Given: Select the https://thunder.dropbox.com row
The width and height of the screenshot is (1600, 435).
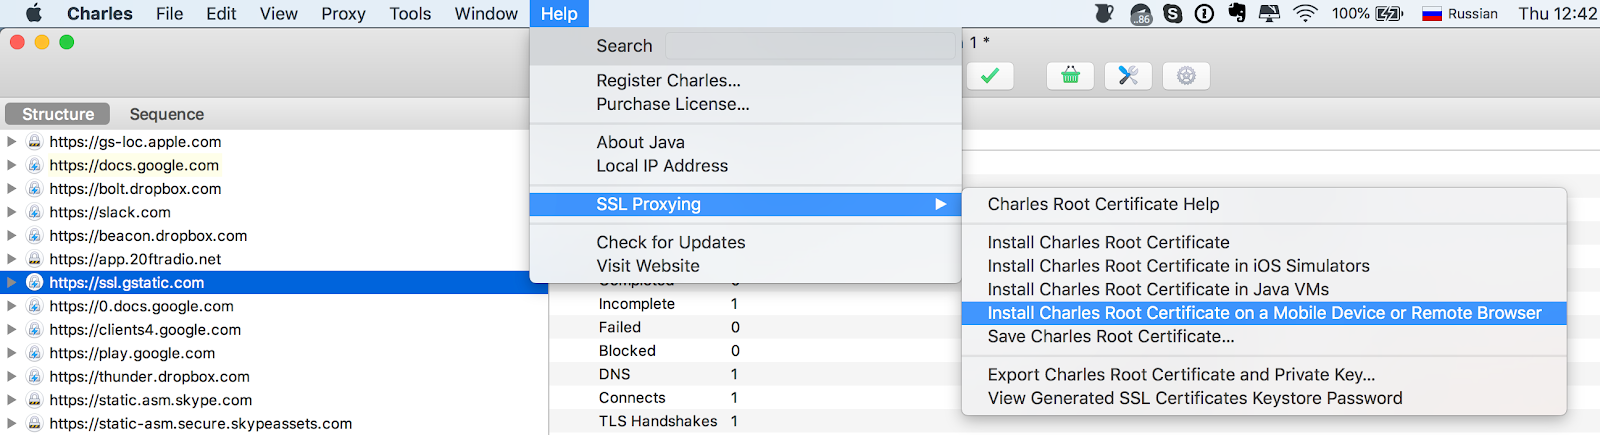Looking at the screenshot, I should coord(274,377).
